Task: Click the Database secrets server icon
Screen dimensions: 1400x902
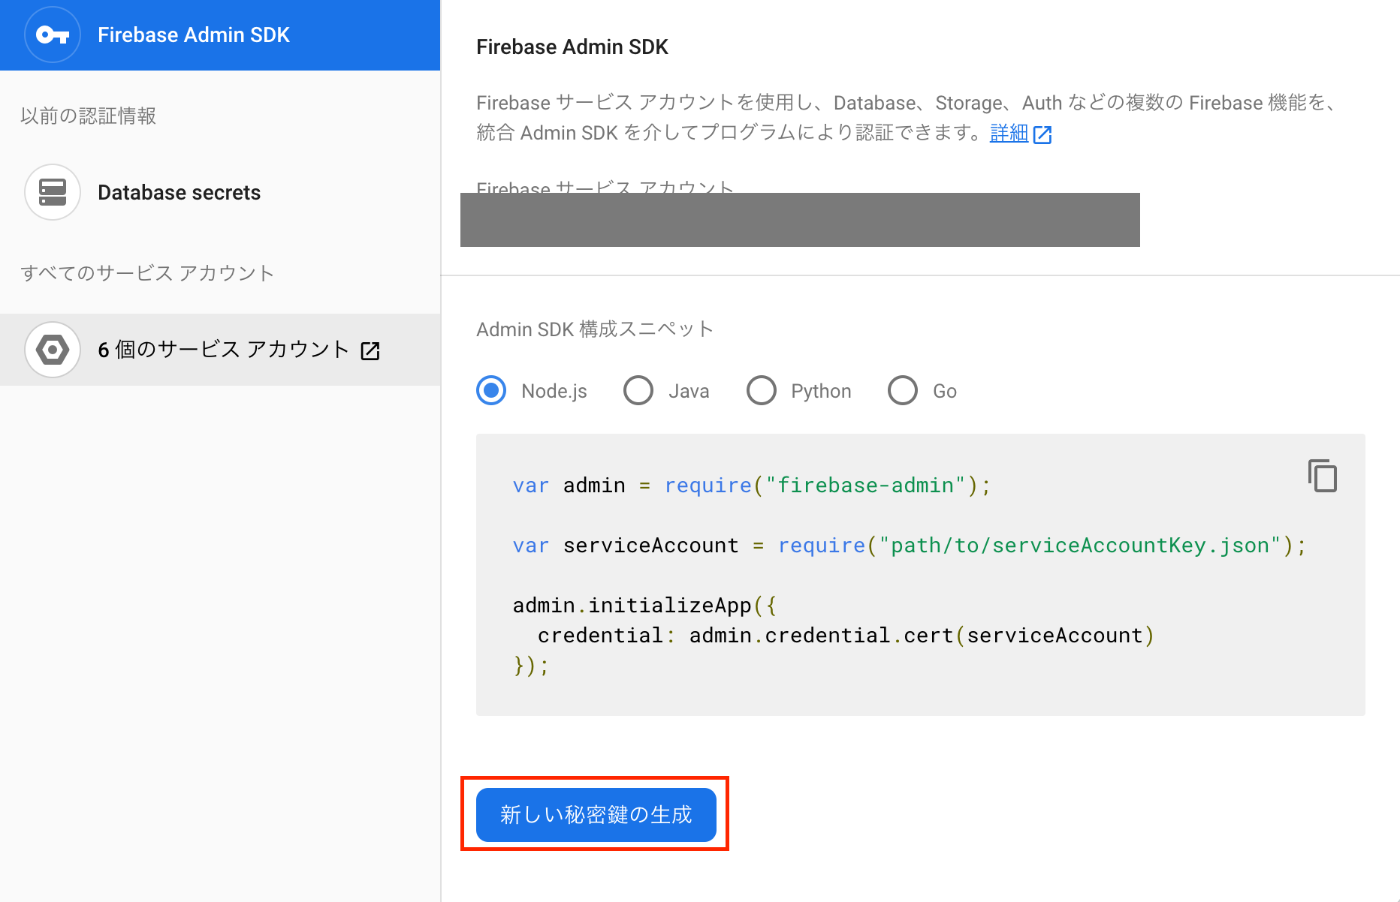Action: click(x=52, y=192)
